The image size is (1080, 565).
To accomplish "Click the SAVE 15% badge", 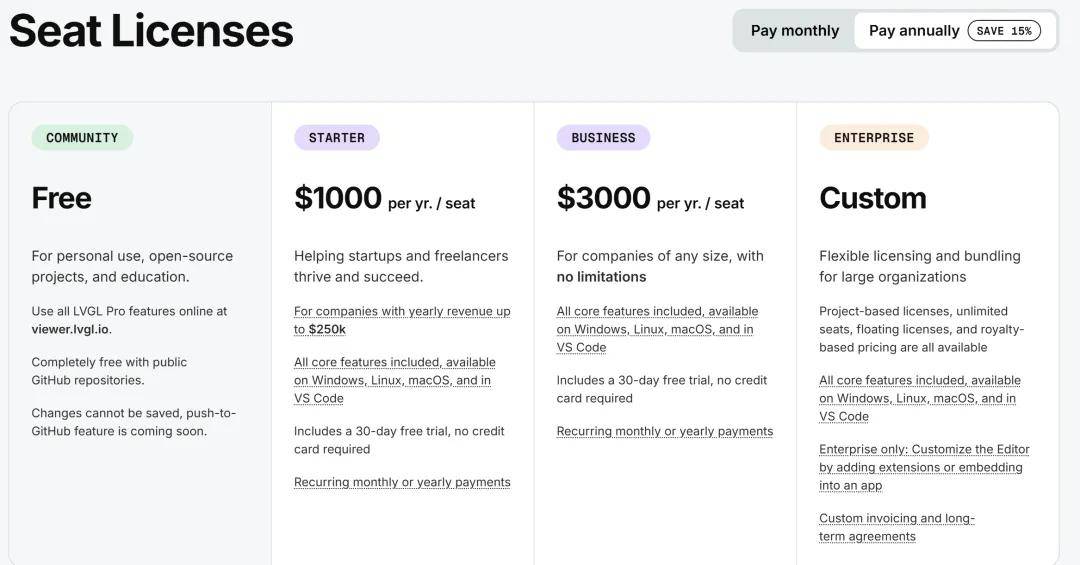I will (1003, 31).
